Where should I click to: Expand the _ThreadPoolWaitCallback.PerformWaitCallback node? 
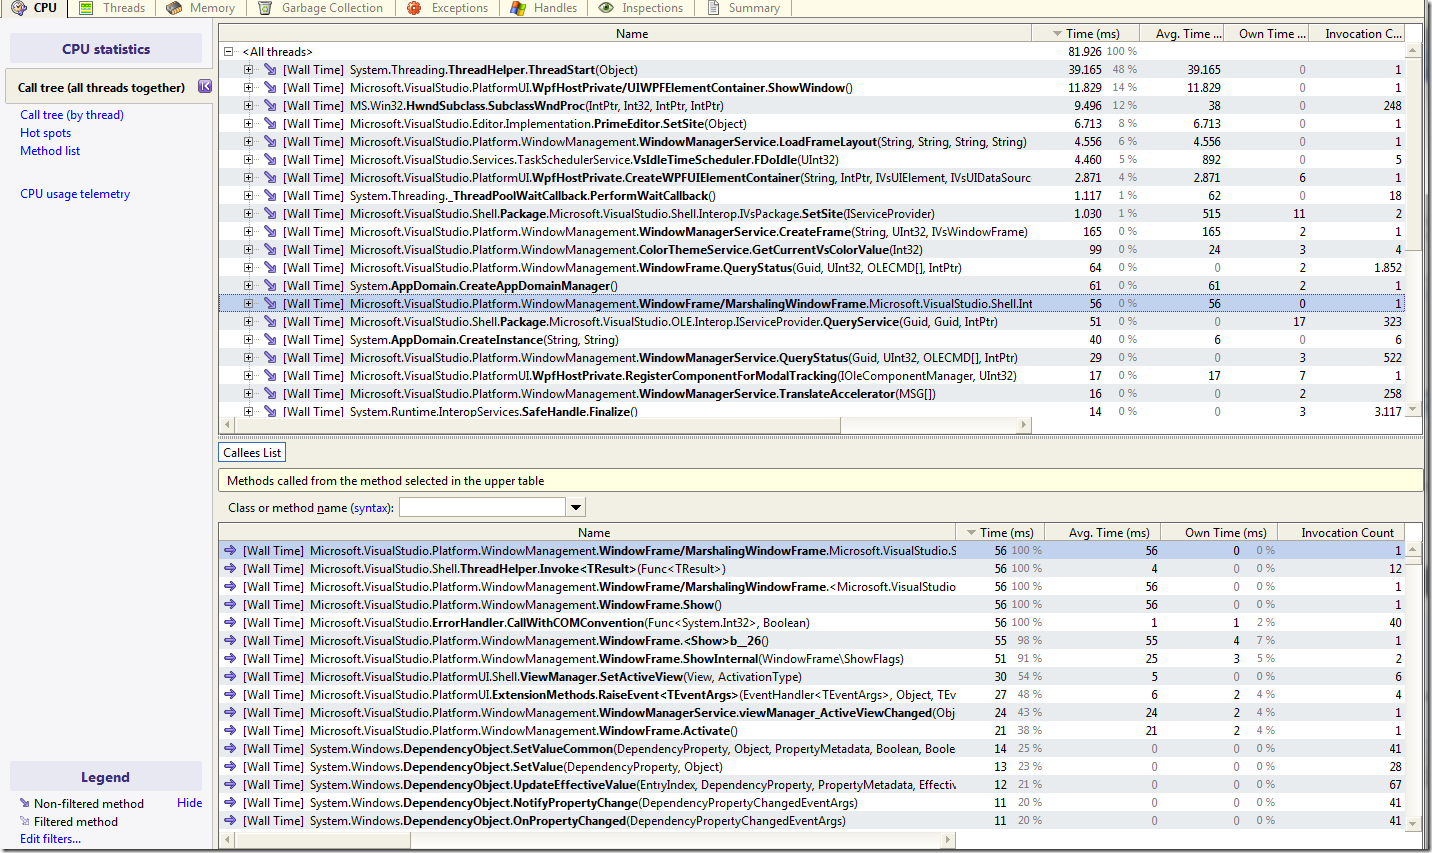click(249, 196)
